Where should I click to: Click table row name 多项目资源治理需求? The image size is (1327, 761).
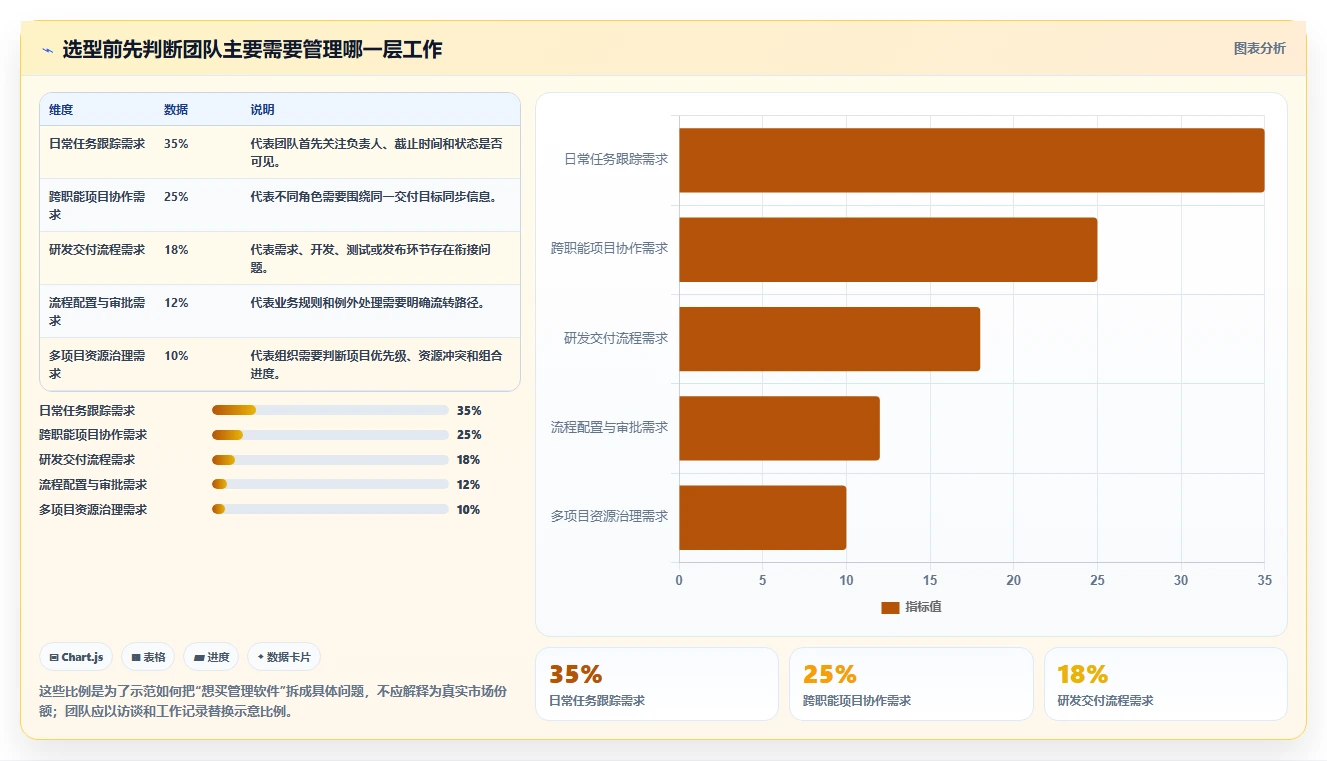[x=97, y=365]
